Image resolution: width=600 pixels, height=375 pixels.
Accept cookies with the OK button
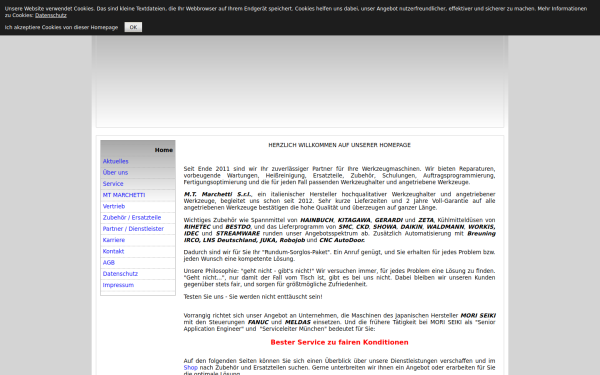[133, 27]
